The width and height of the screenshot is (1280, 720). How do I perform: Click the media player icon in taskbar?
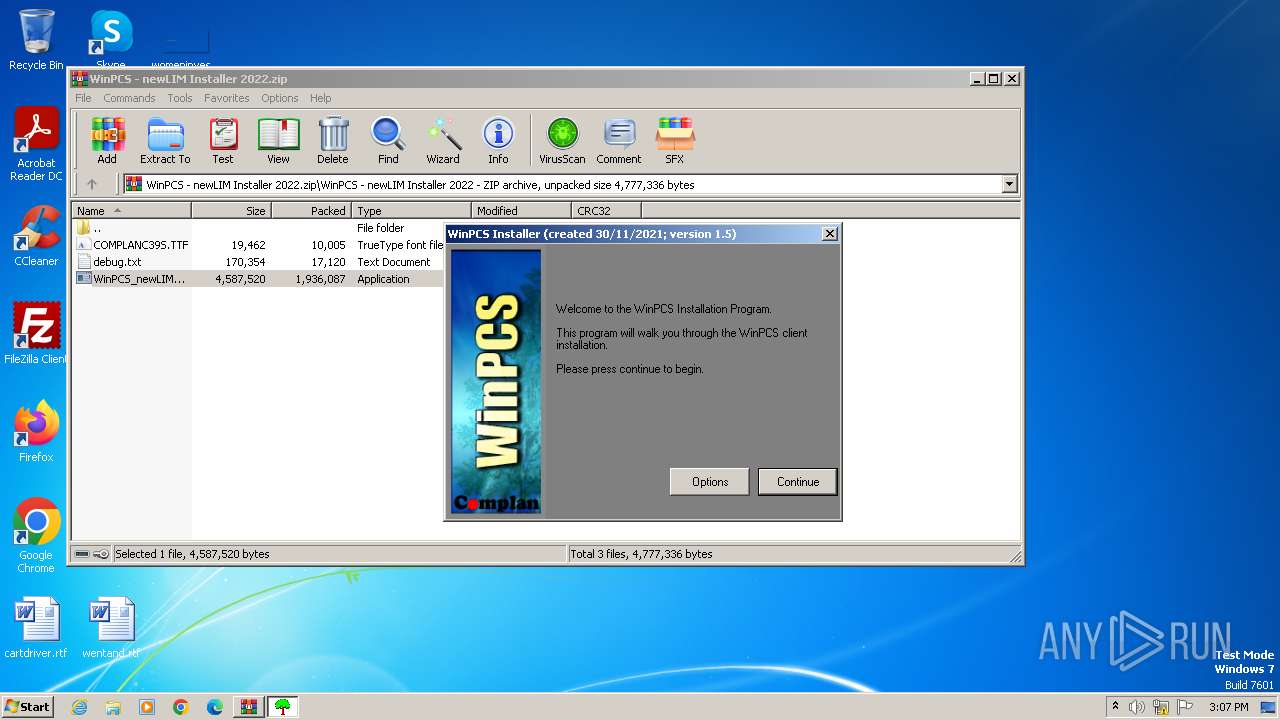[147, 707]
